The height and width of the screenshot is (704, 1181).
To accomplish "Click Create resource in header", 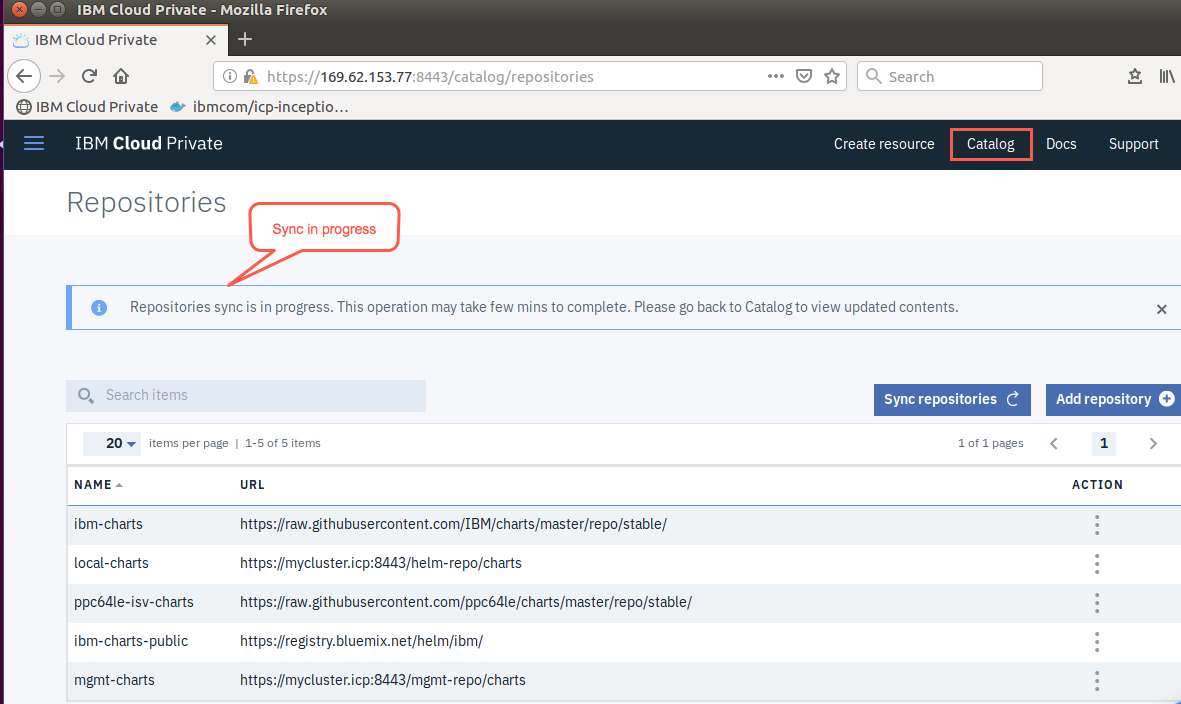I will [x=883, y=144].
